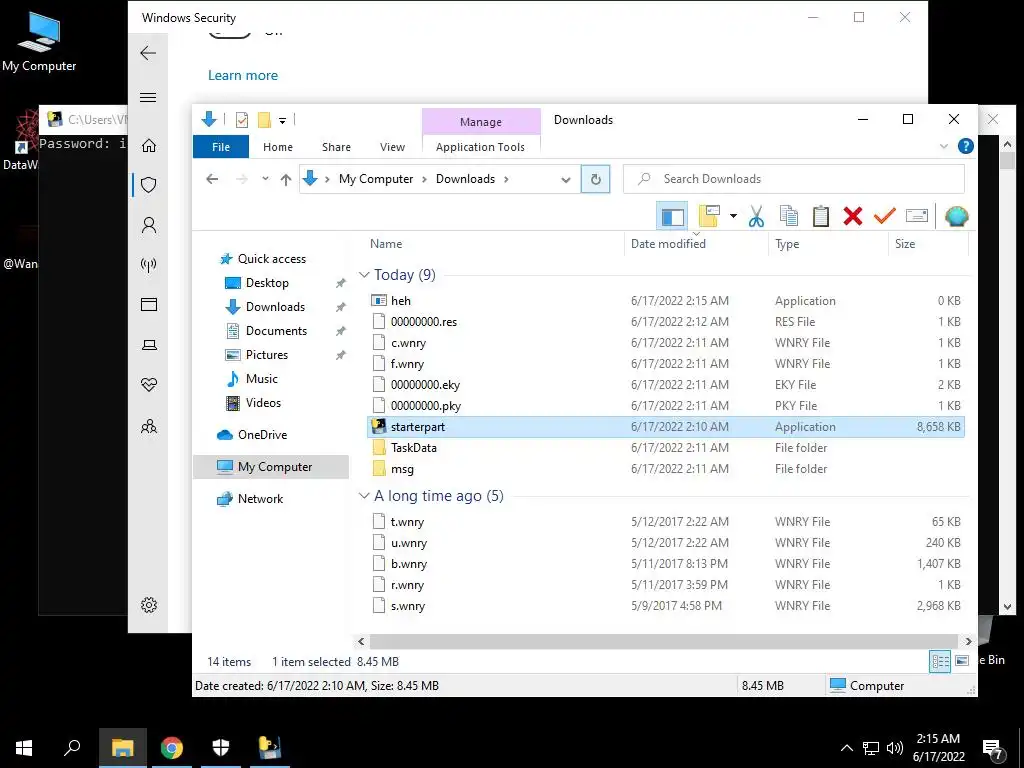Click Home icon in Windows Security sidebar
This screenshot has width=1024, height=768.
coord(149,145)
